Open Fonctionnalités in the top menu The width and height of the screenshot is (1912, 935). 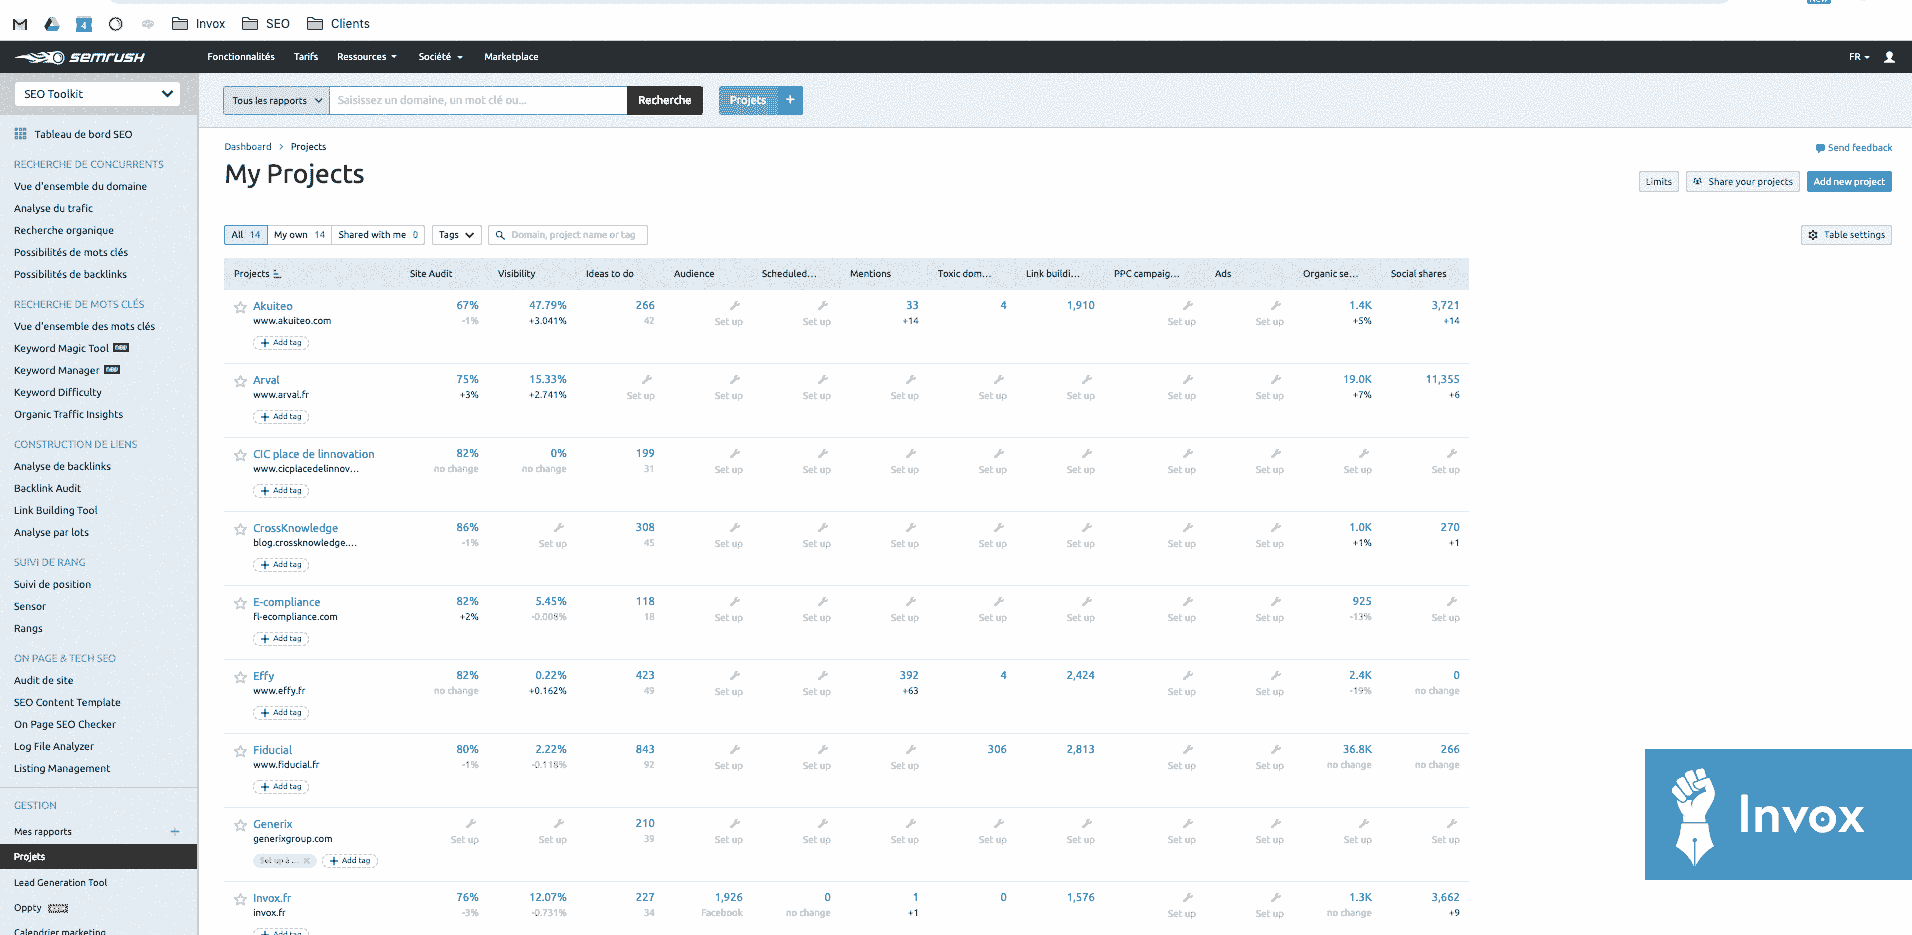[241, 57]
